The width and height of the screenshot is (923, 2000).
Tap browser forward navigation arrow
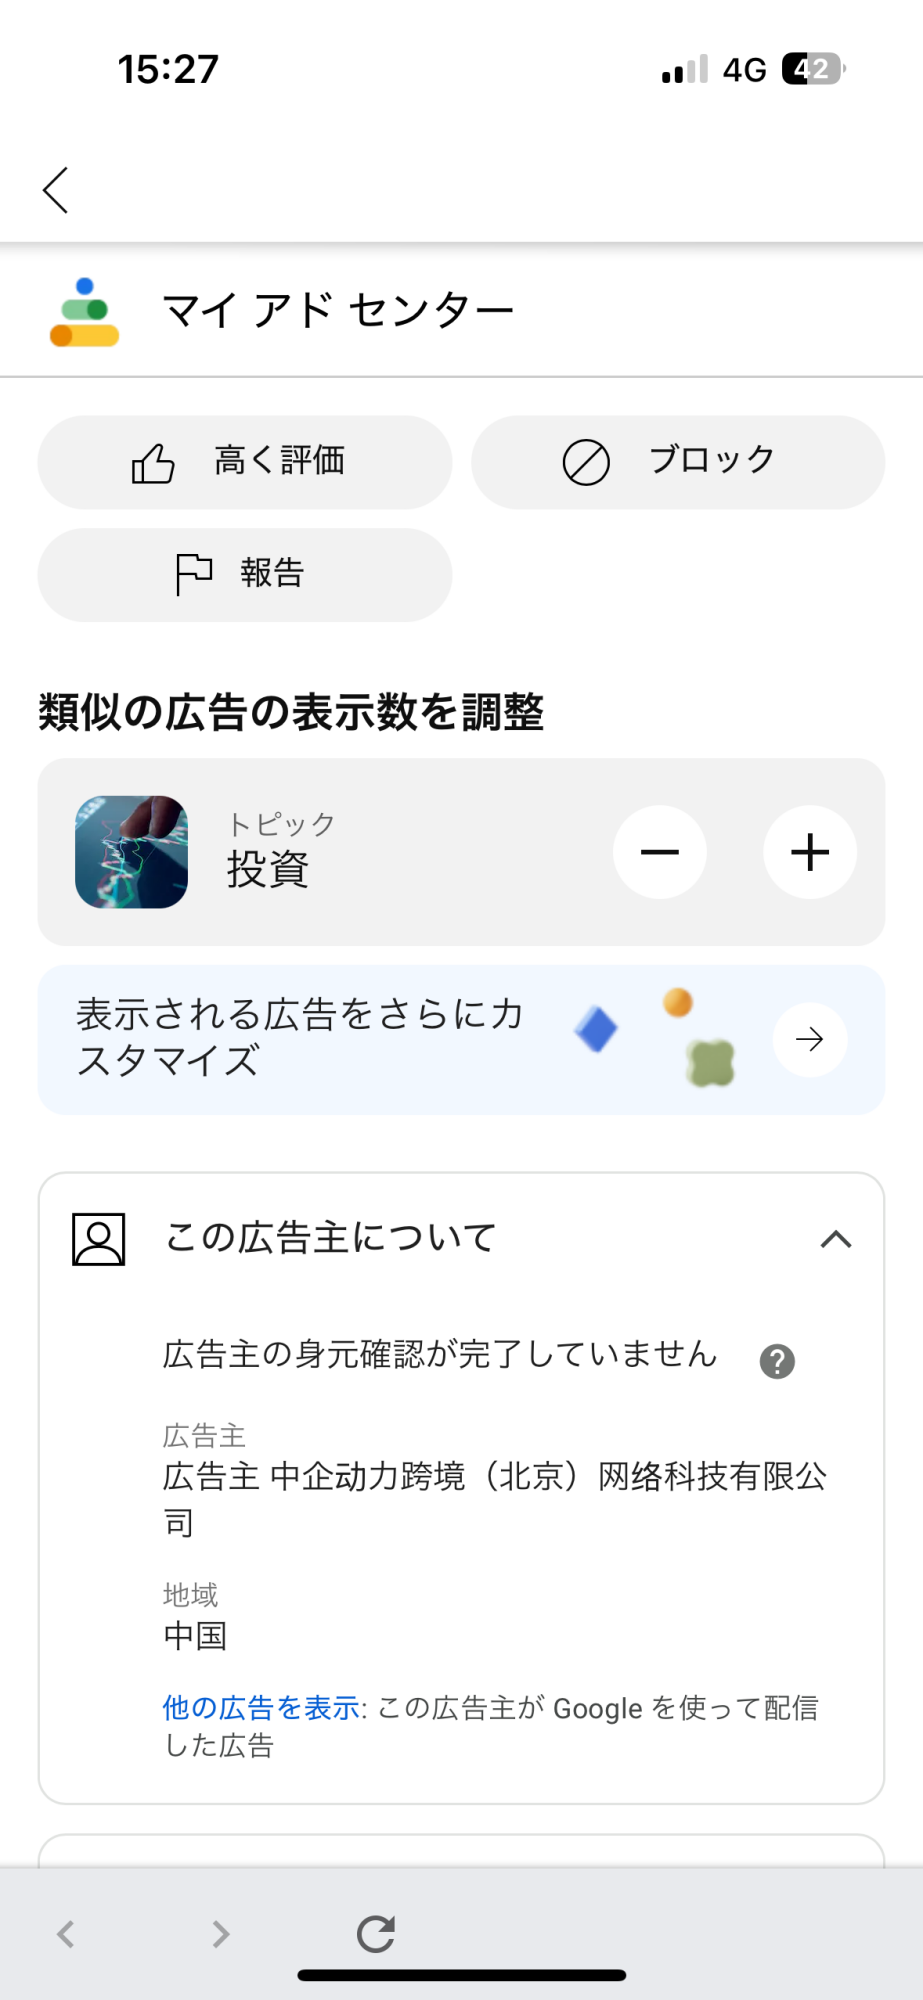point(221,1934)
